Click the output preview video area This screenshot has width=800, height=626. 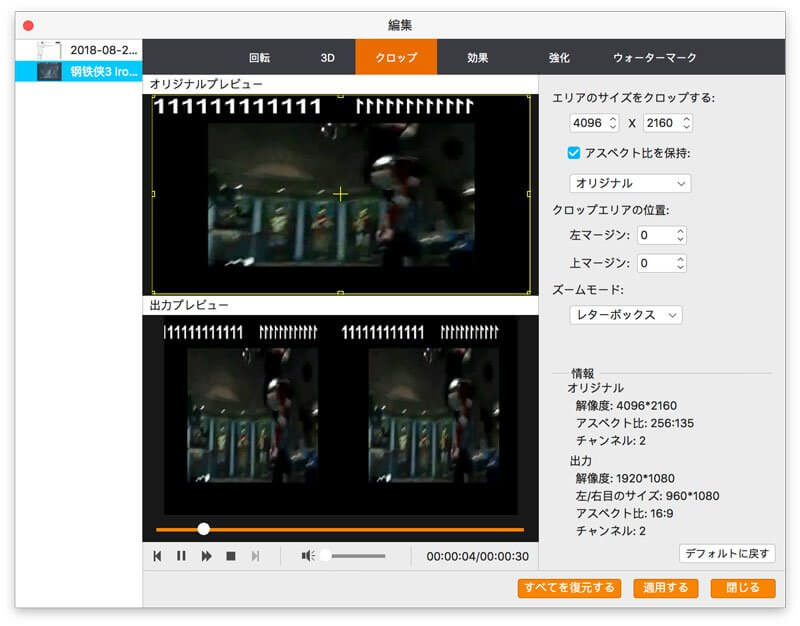pyautogui.click(x=340, y=416)
